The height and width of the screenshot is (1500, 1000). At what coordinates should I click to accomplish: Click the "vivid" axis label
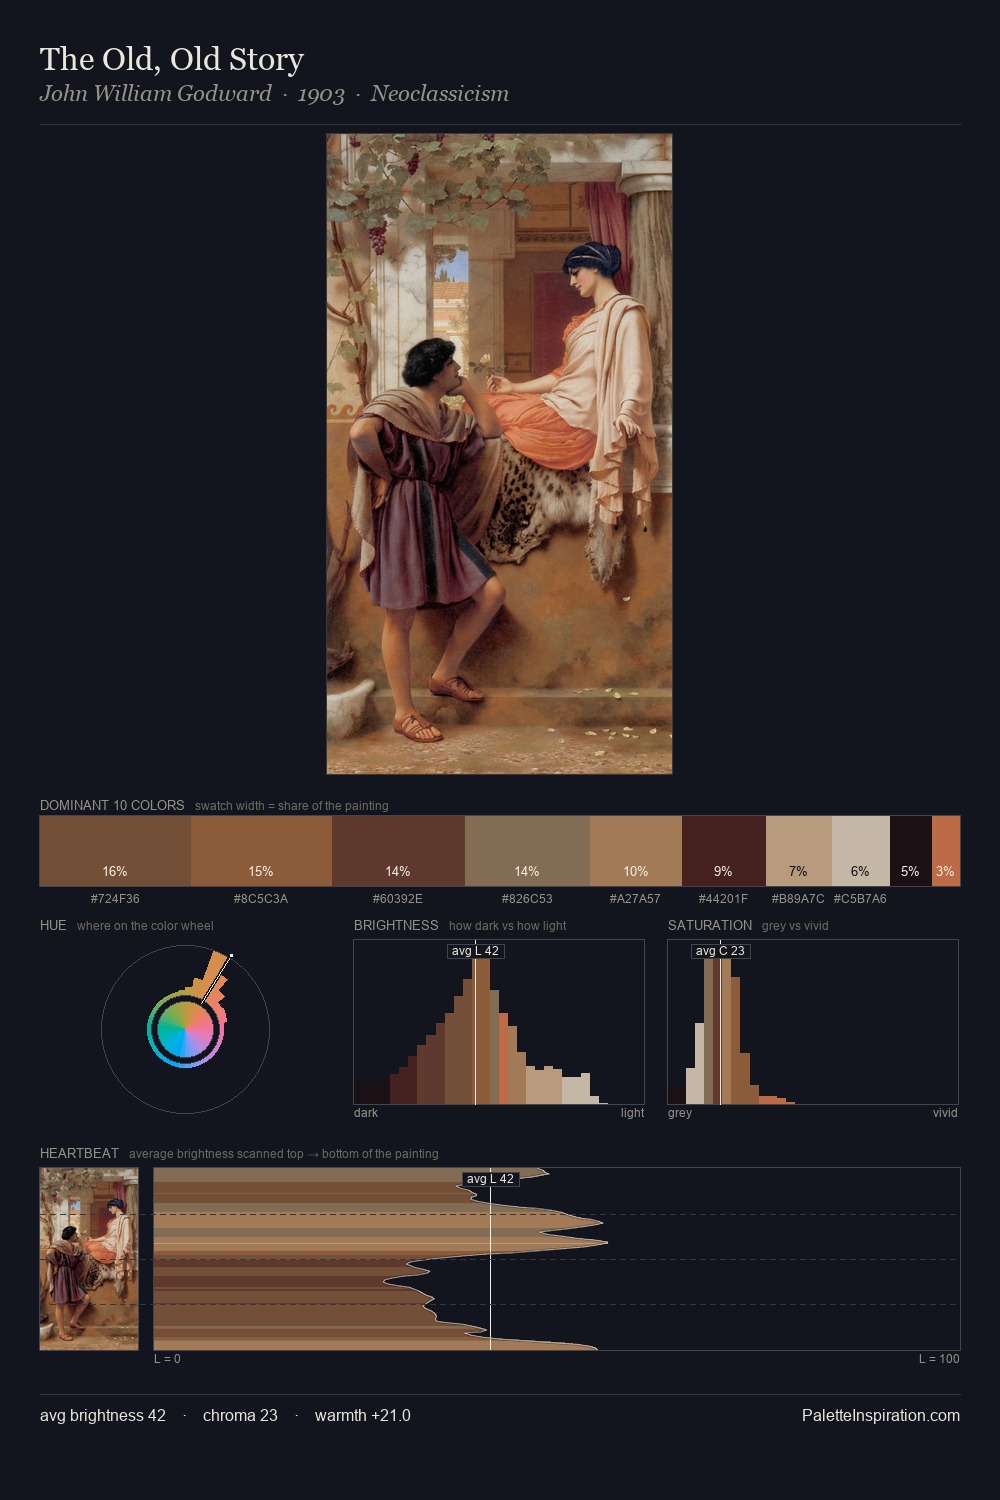point(945,1113)
